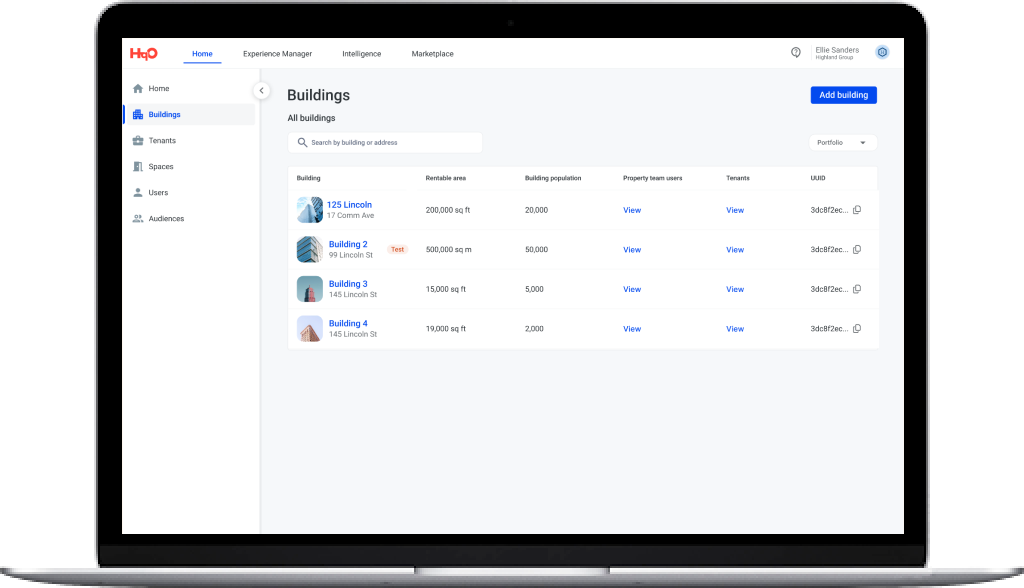This screenshot has width=1024, height=588.
Task: Open Audiences in the sidebar
Action: click(166, 219)
